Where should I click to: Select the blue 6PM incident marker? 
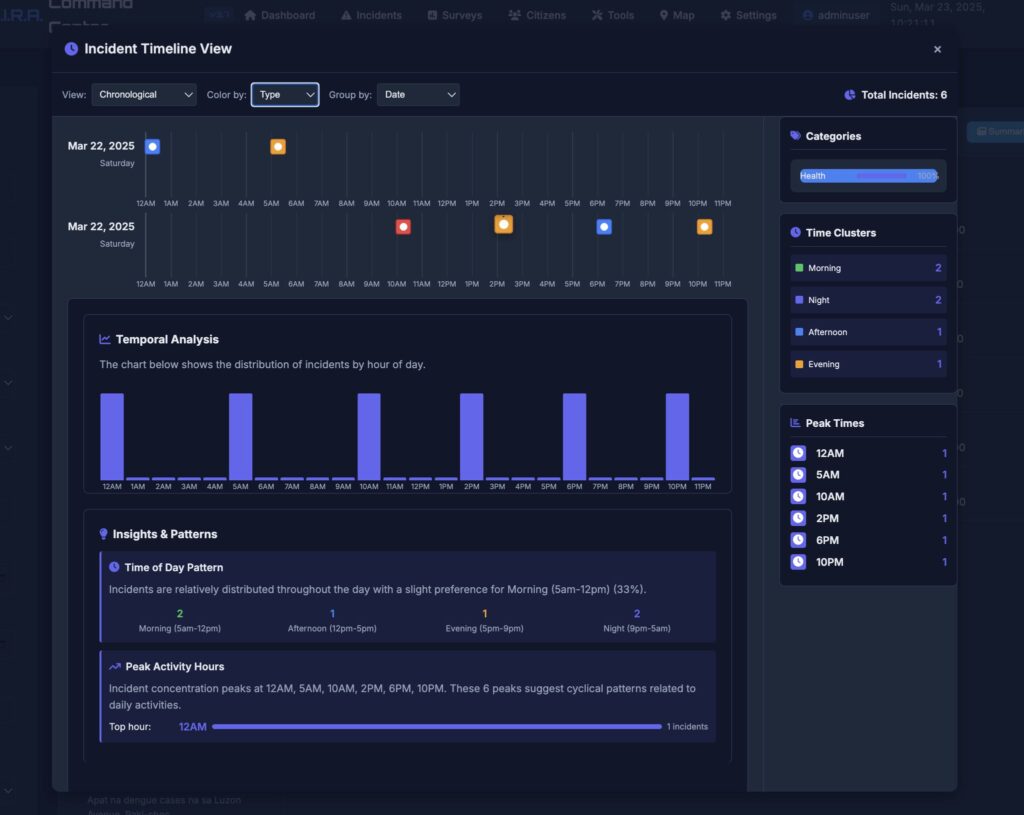pyautogui.click(x=604, y=227)
